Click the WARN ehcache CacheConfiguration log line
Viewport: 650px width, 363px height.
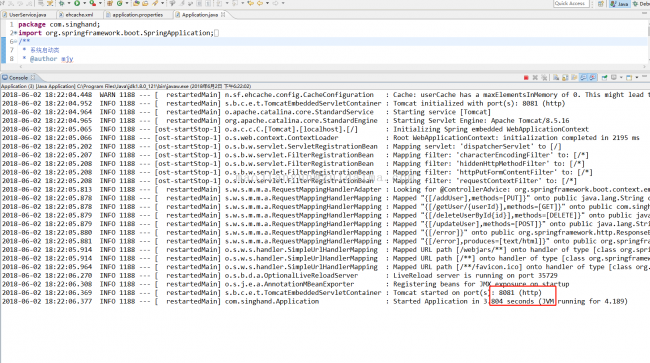(325, 95)
